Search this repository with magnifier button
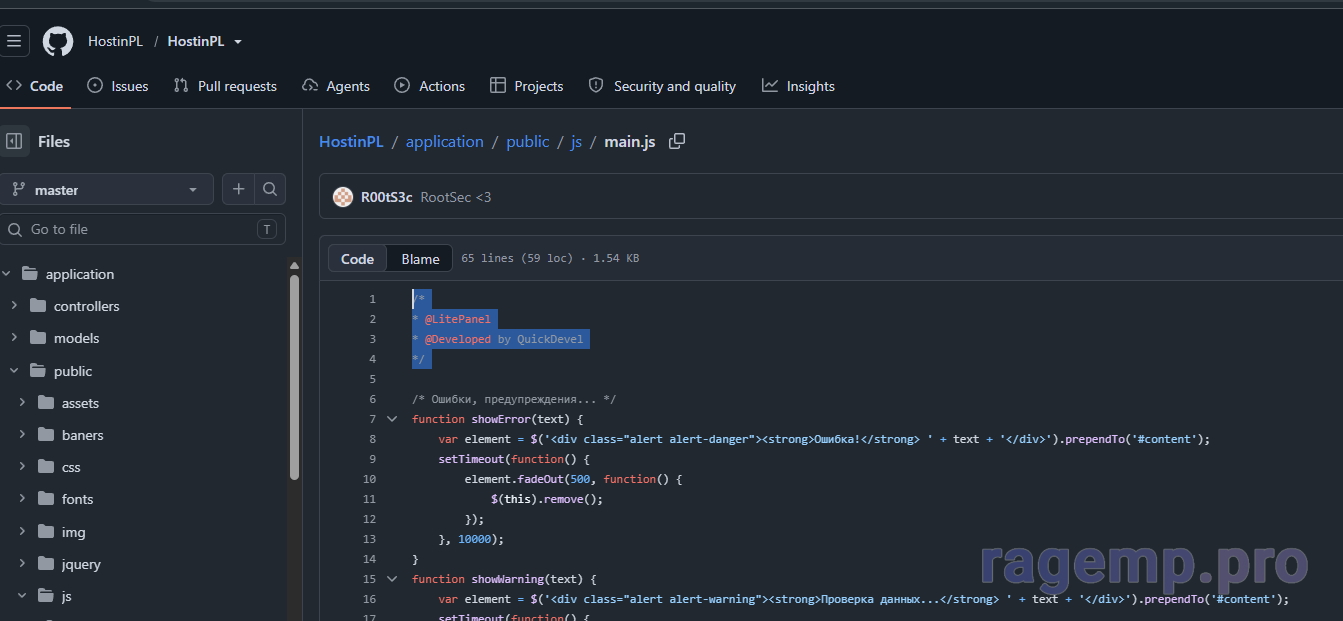1343x621 pixels. [x=270, y=189]
